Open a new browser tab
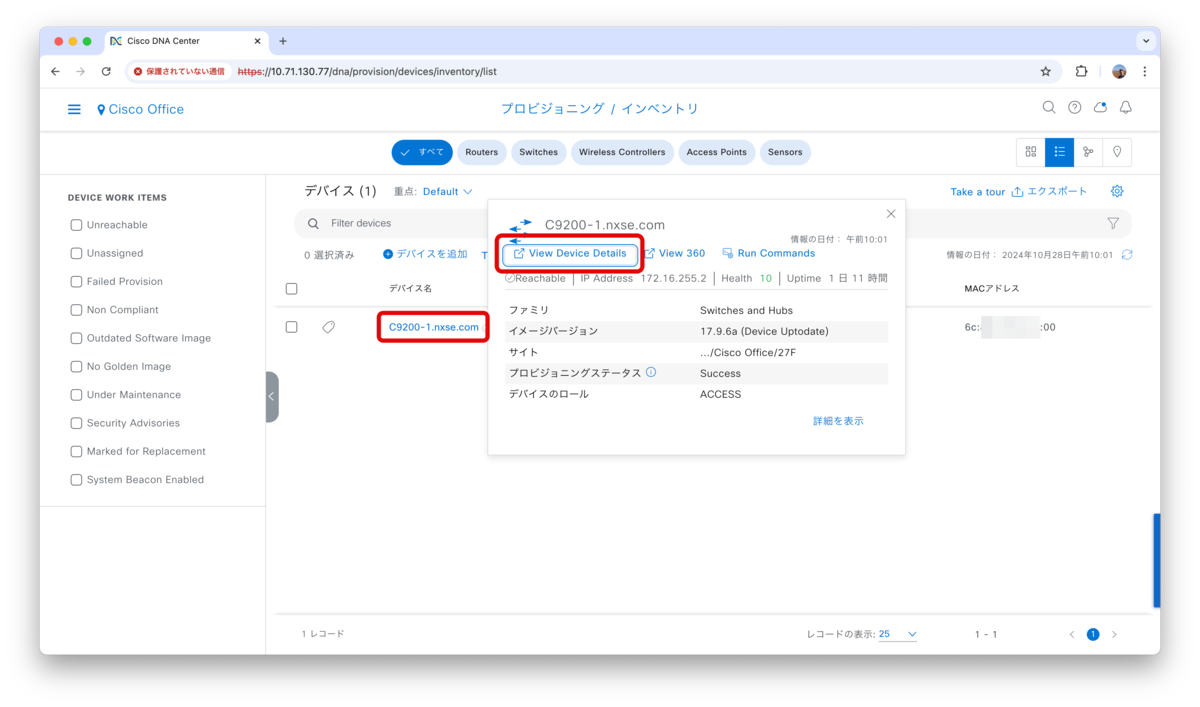Image resolution: width=1200 pixels, height=707 pixels. coord(283,41)
